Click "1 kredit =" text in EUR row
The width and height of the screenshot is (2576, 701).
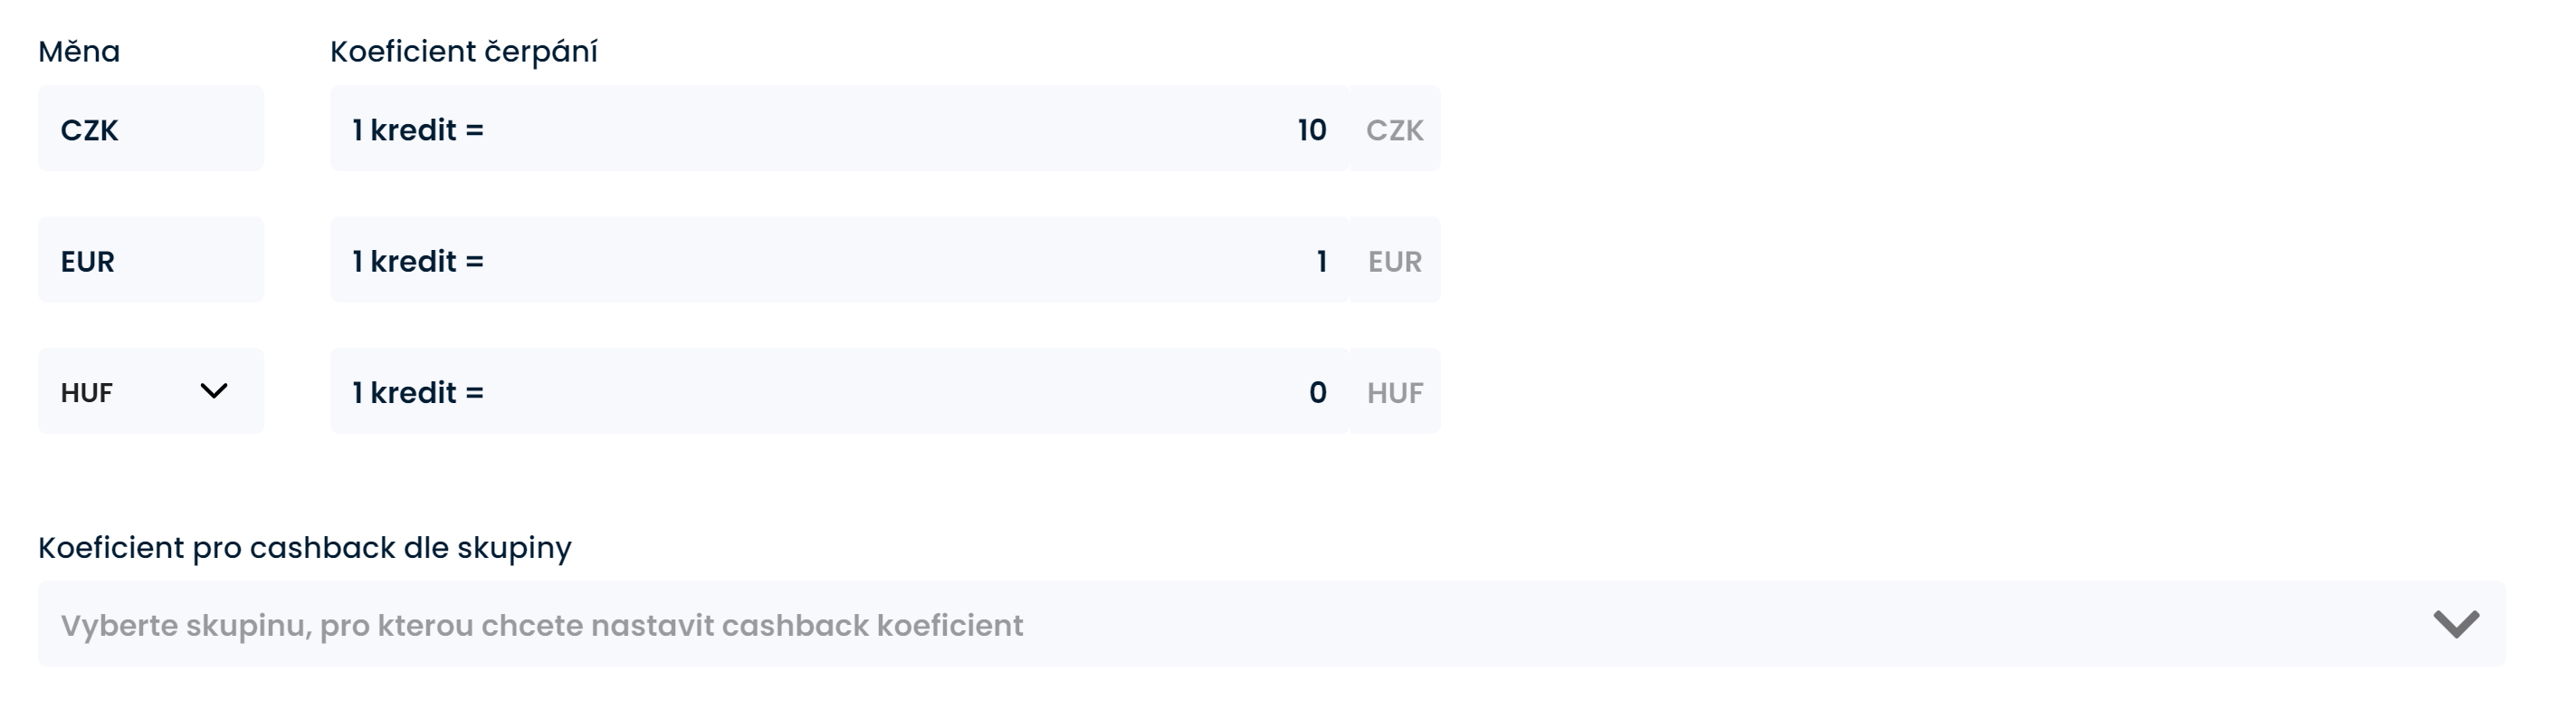point(418,261)
